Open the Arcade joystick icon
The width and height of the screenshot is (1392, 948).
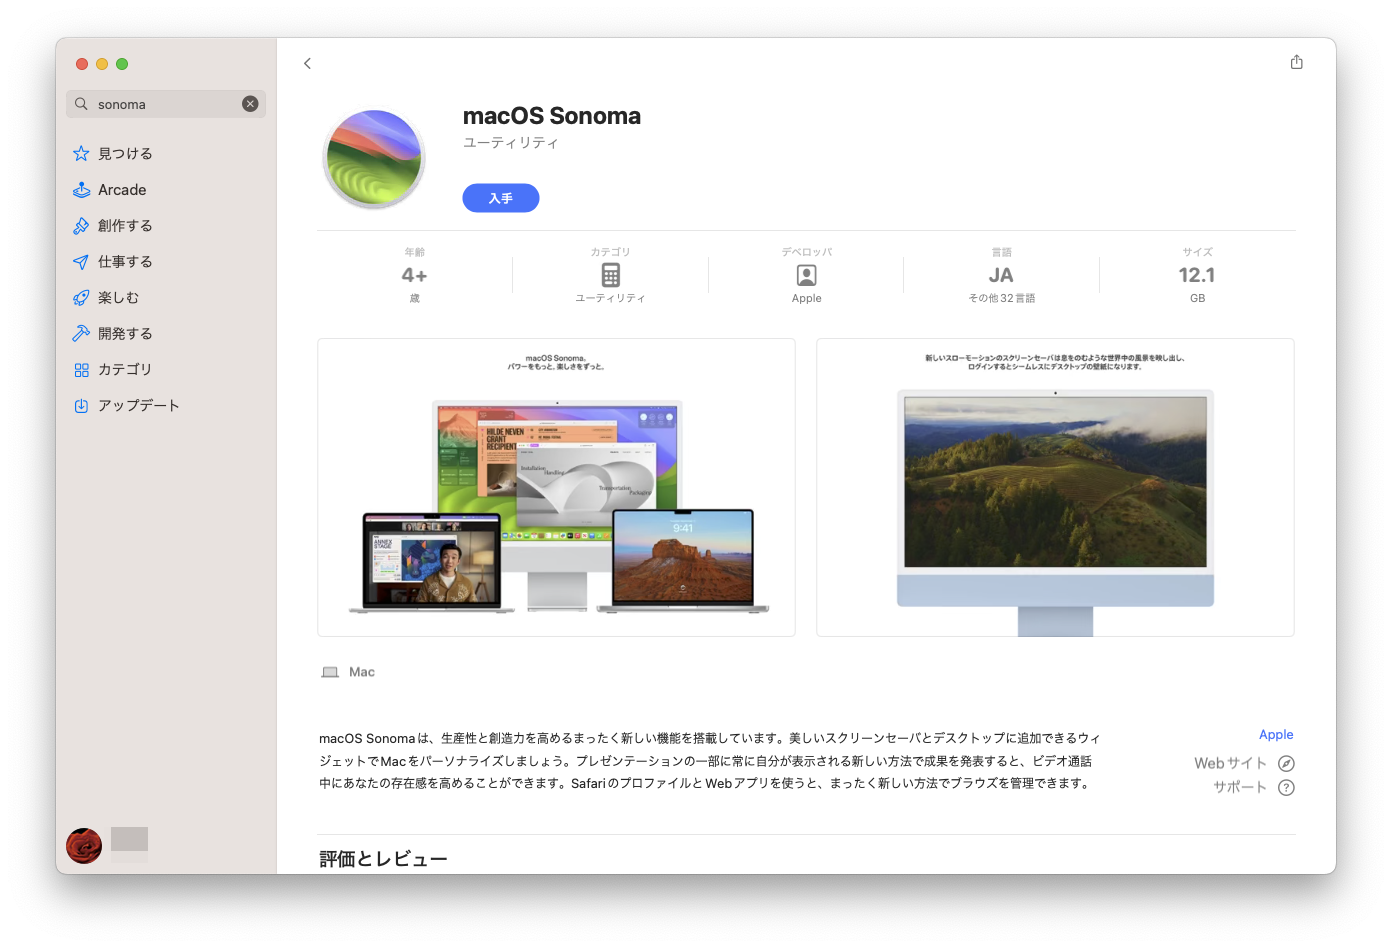pyautogui.click(x=81, y=189)
